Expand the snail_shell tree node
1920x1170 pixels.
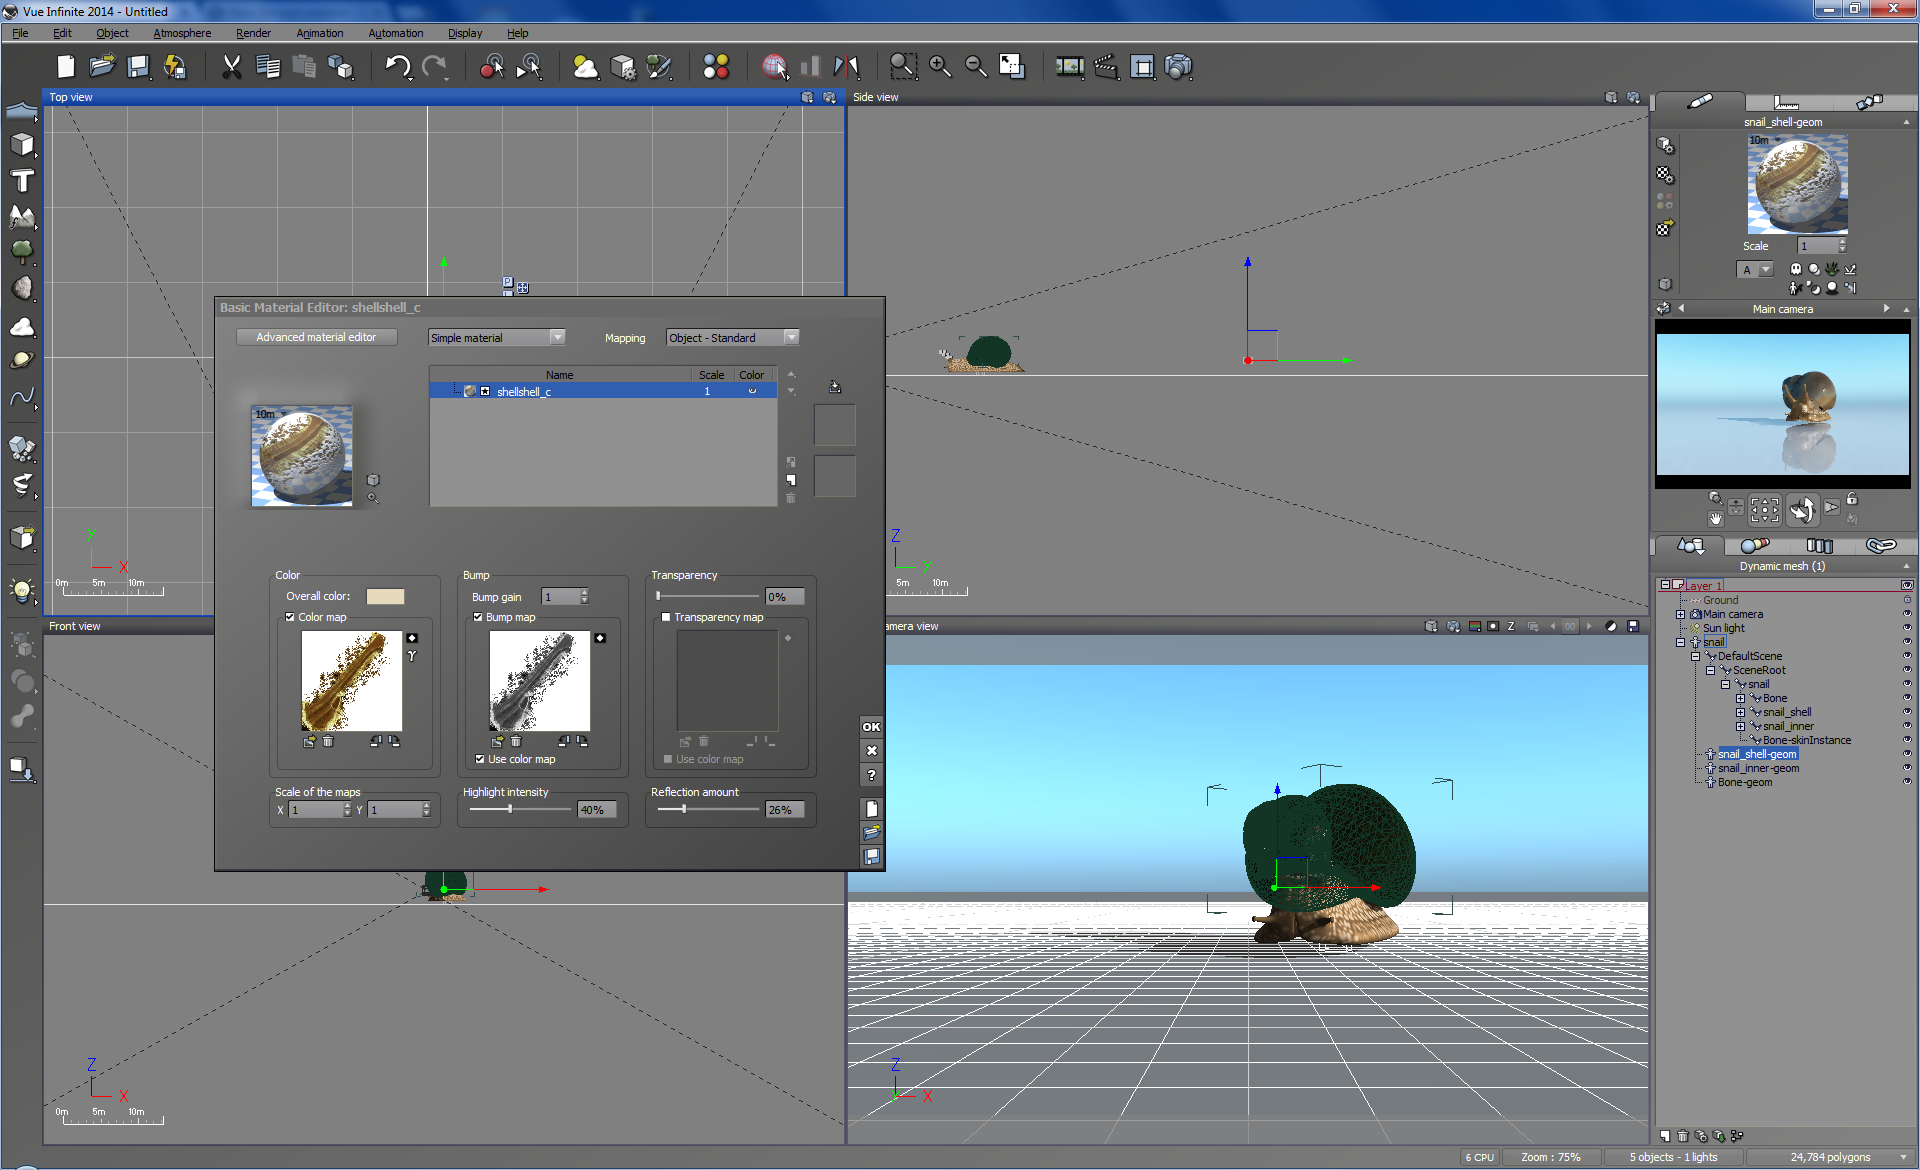click(x=1740, y=712)
